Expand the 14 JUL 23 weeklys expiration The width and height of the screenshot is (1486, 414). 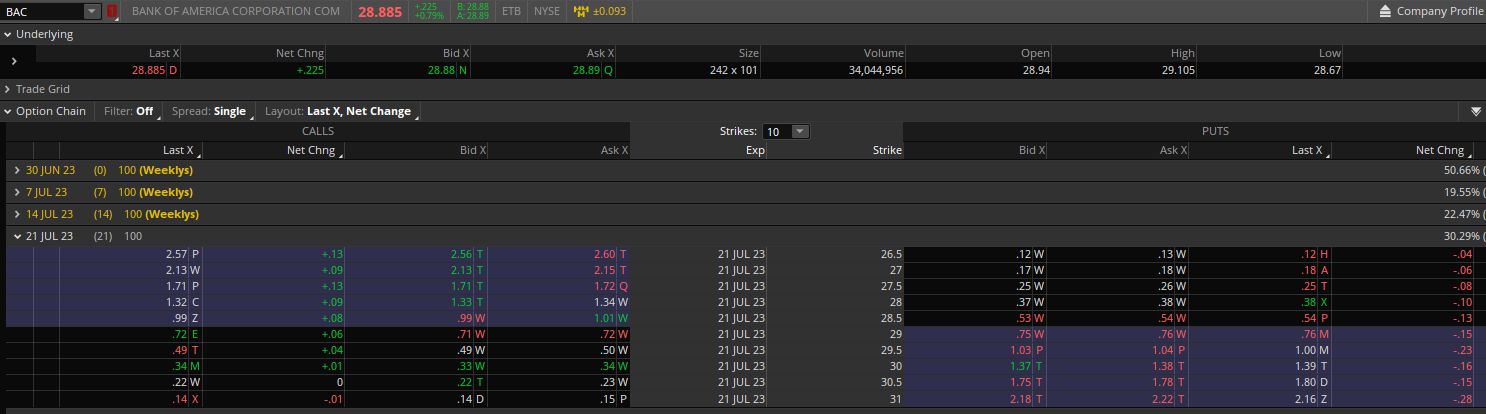pos(17,214)
